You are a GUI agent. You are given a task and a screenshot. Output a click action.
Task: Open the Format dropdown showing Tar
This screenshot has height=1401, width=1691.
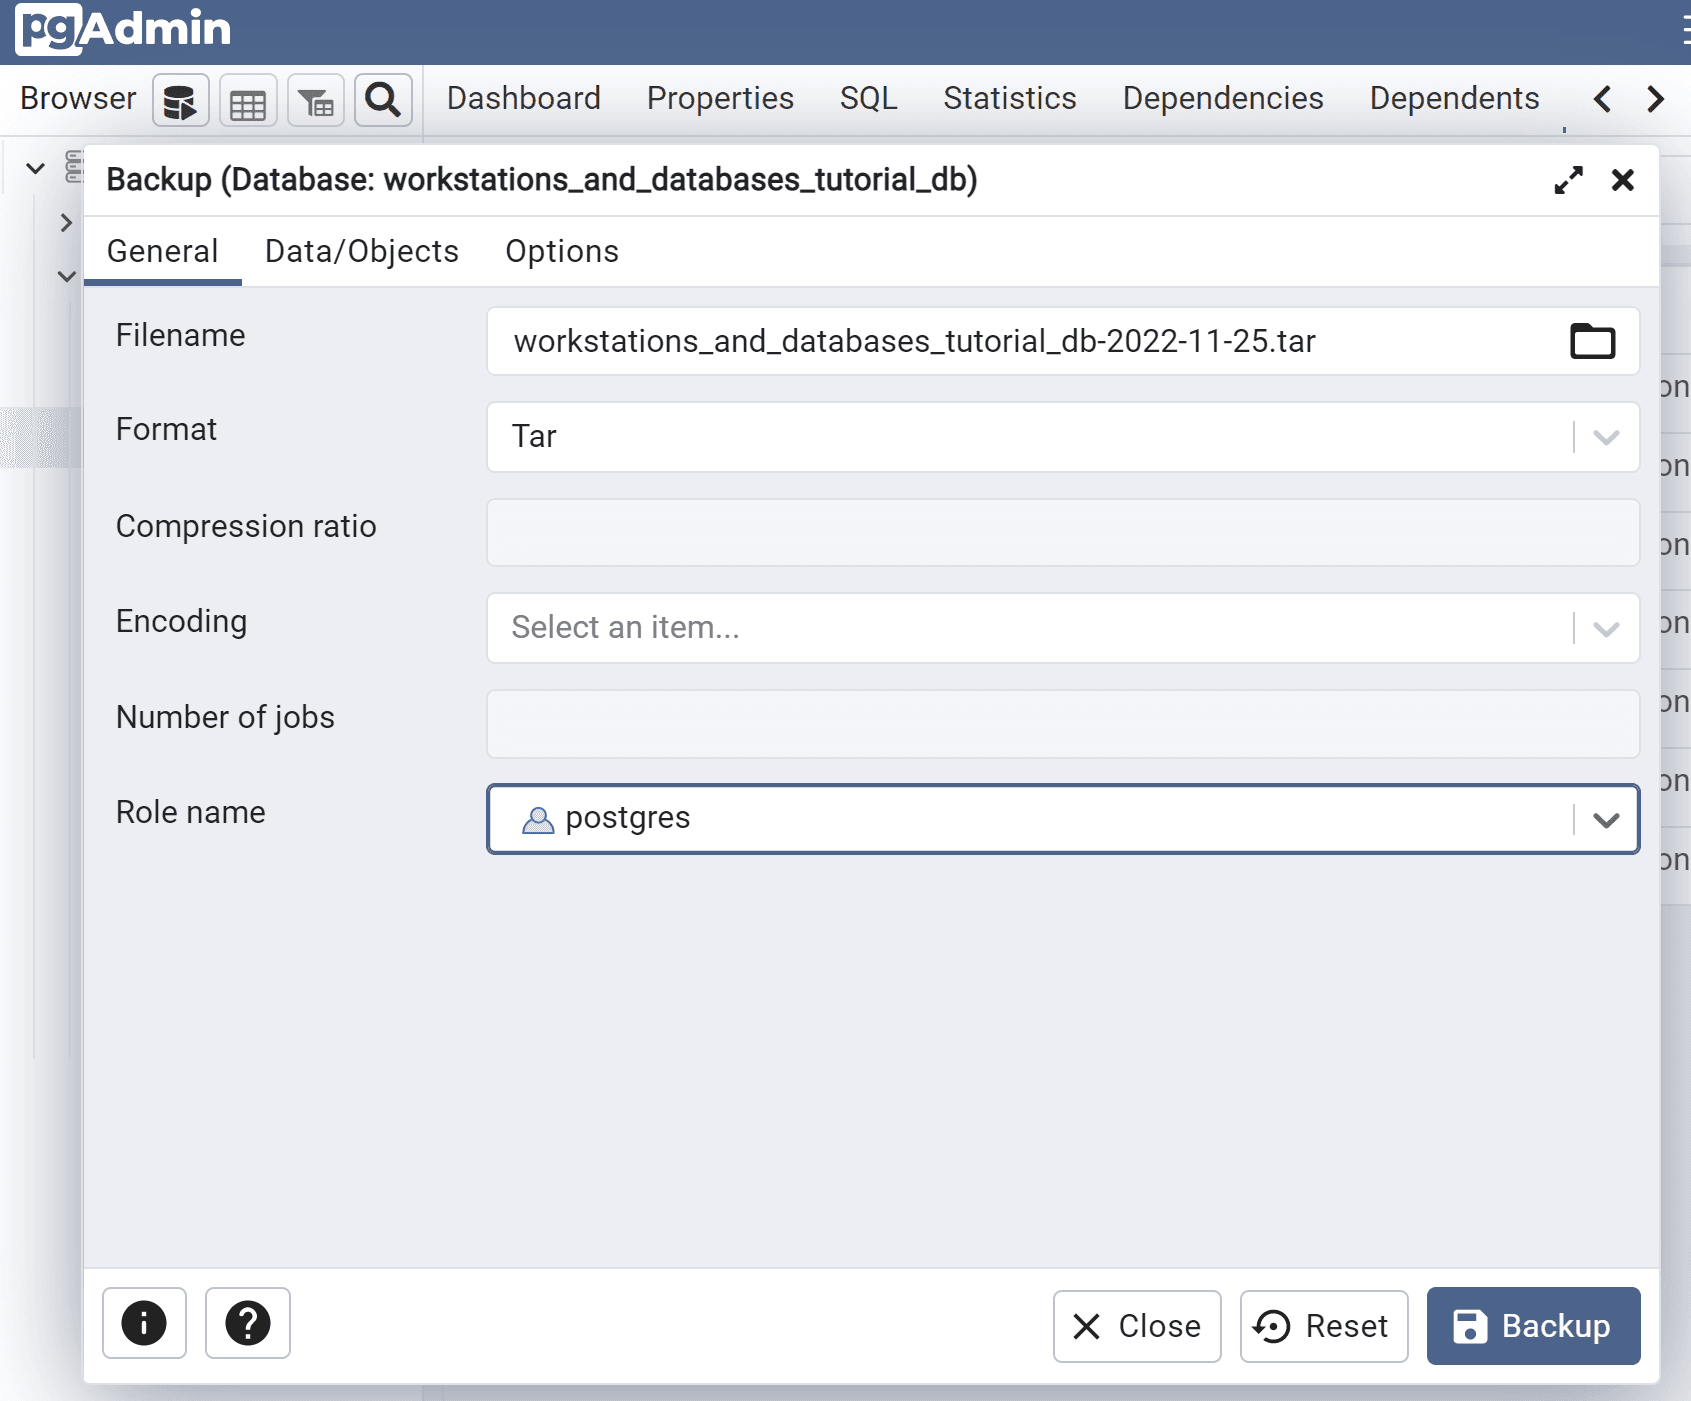pos(1604,437)
